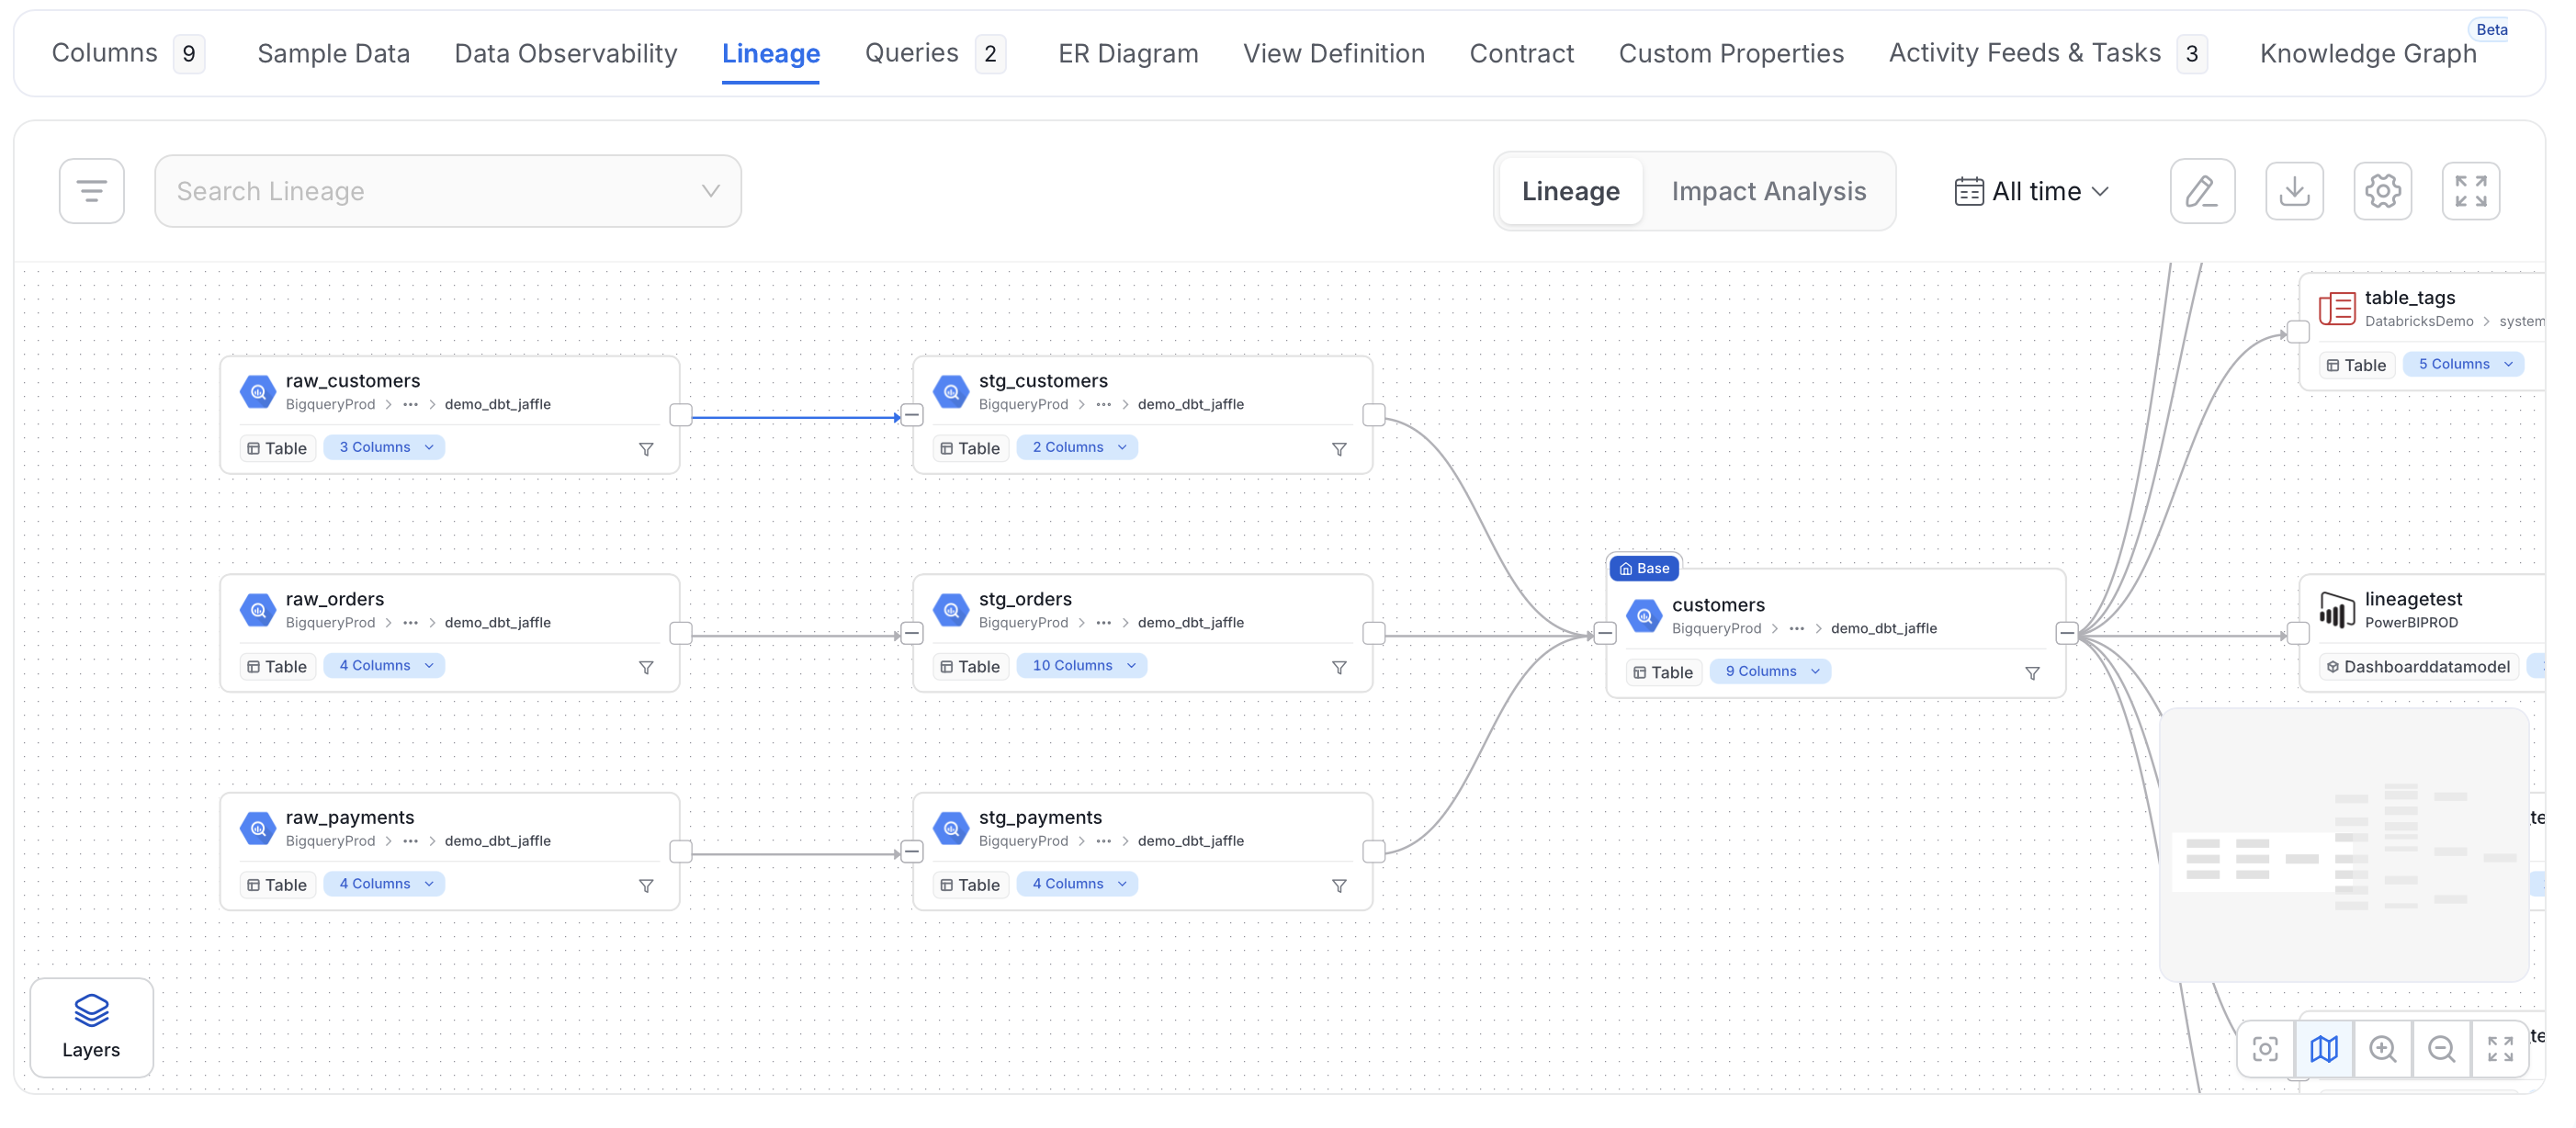Expand 3 Columns on raw_customers
The image size is (2576, 1128).
pos(385,447)
